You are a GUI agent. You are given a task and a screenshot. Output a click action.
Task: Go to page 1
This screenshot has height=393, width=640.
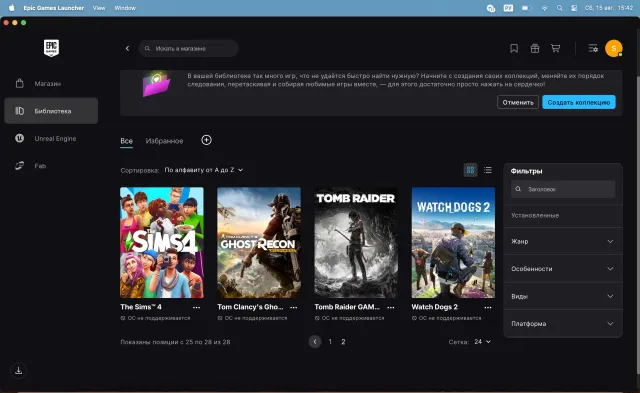pyautogui.click(x=330, y=342)
